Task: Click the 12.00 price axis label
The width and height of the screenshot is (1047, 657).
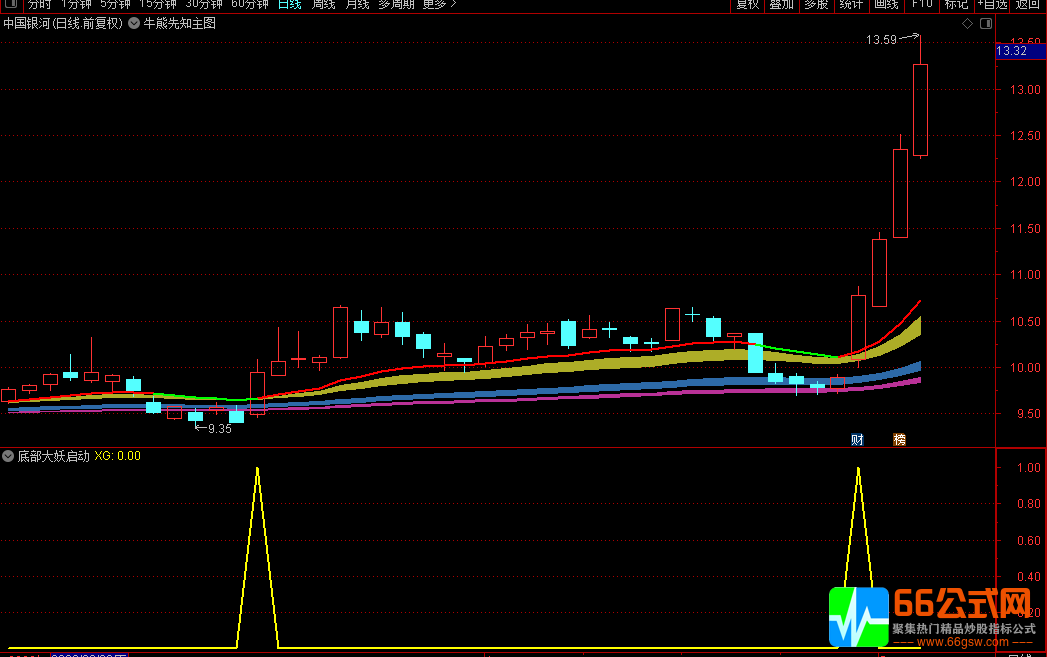Action: click(x=1024, y=182)
